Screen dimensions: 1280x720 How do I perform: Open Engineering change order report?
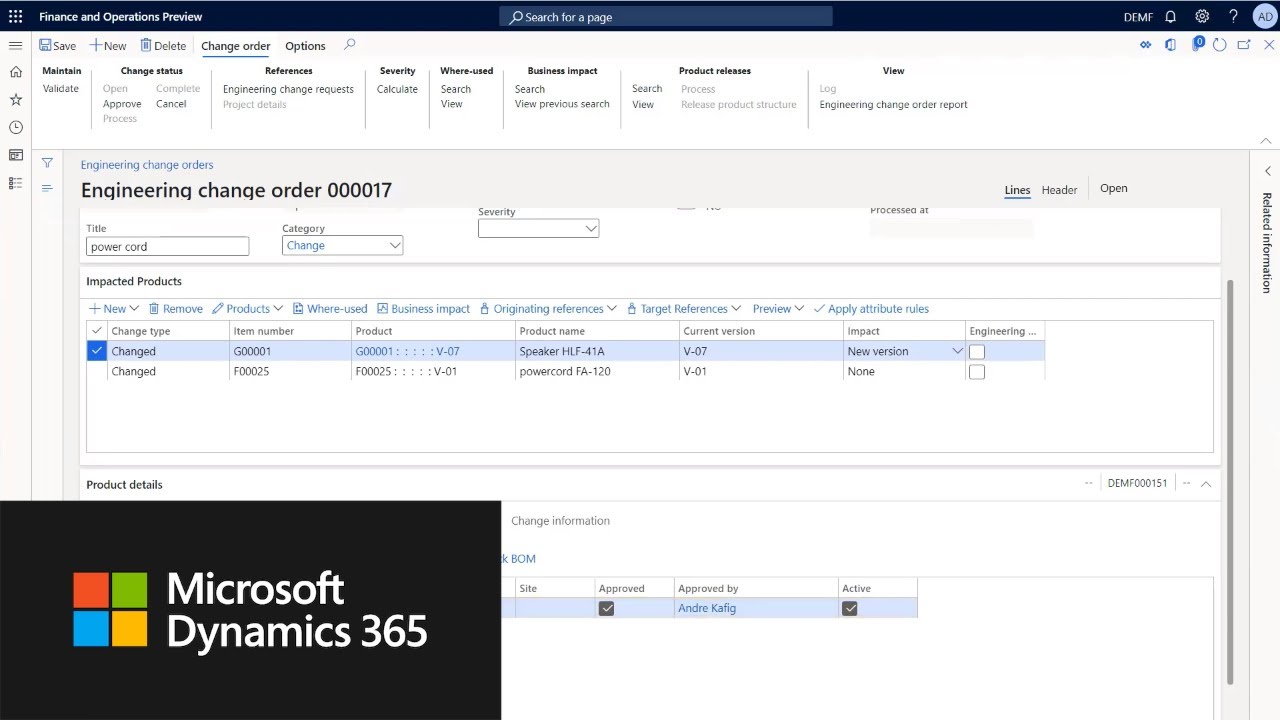893,105
